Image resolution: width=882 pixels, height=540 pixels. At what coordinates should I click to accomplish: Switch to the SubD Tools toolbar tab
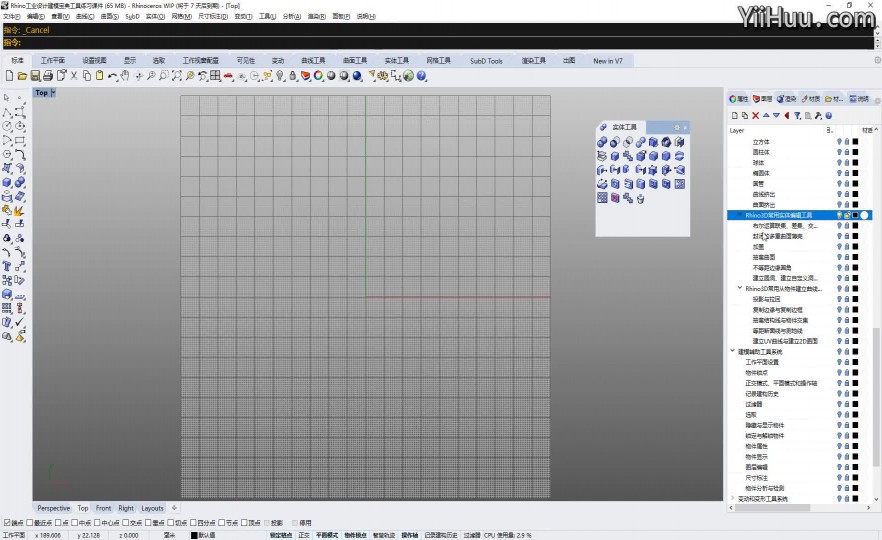486,61
